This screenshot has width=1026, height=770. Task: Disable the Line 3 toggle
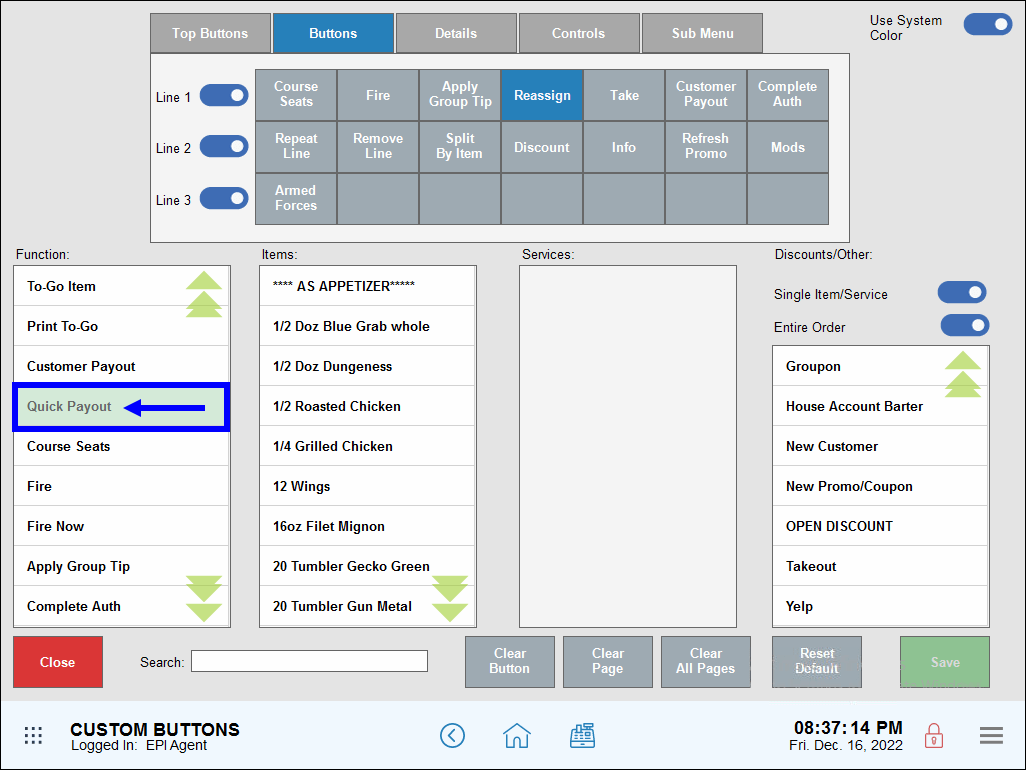coord(224,198)
